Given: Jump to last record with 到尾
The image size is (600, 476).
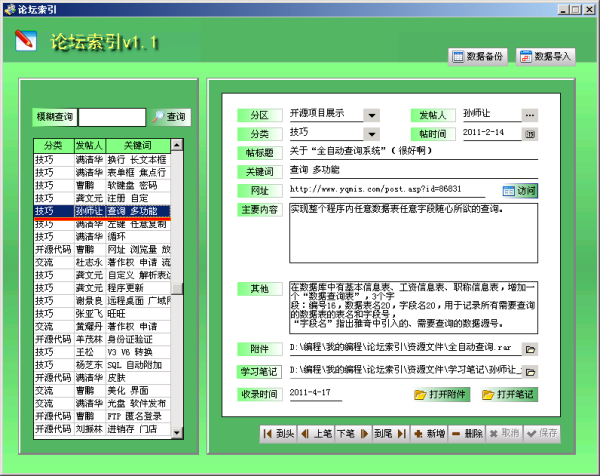Looking at the screenshot, I should (x=391, y=434).
